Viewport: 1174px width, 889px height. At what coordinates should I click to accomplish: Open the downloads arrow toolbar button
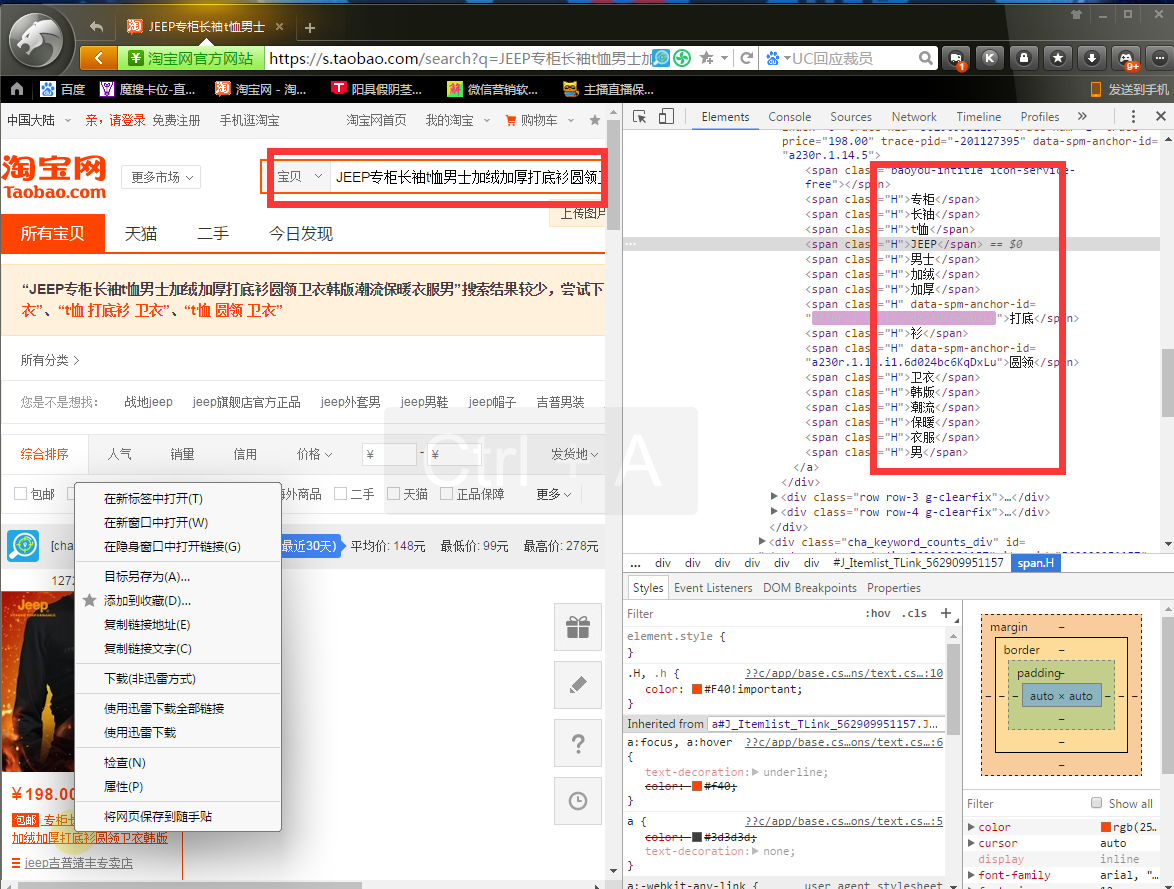1092,58
